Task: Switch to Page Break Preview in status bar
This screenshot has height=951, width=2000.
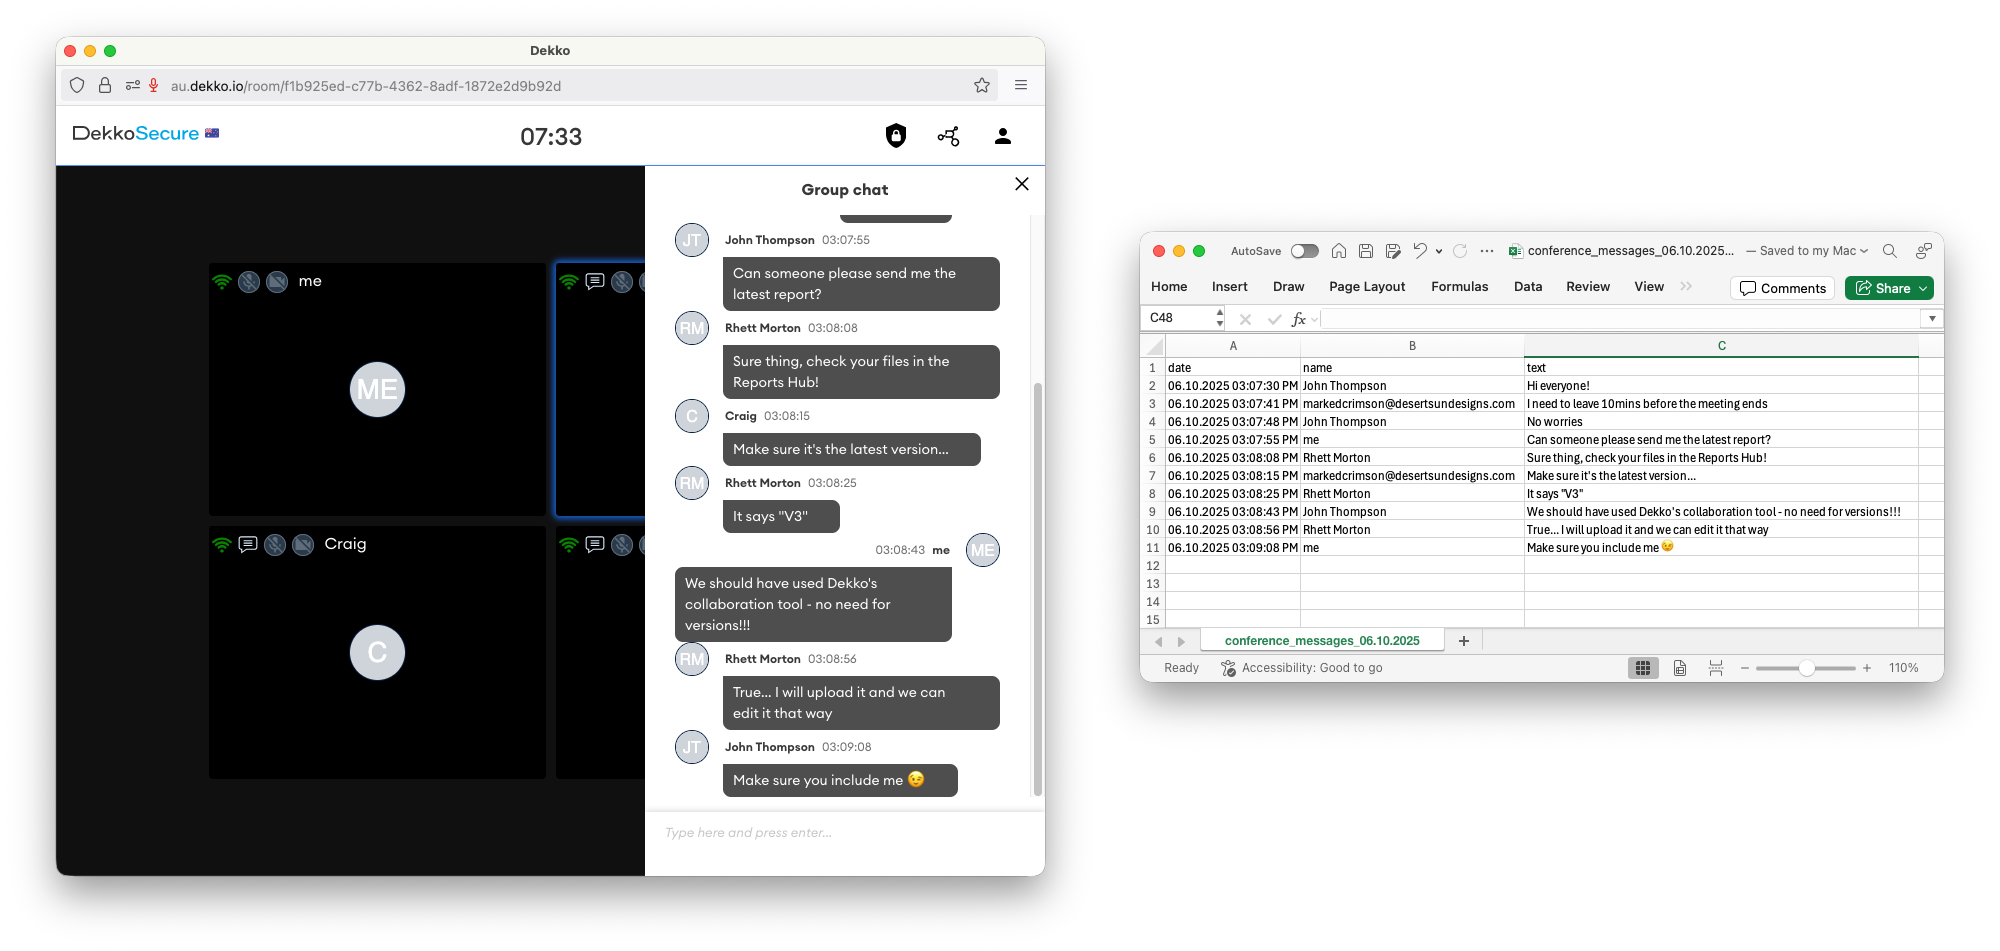Action: pyautogui.click(x=1716, y=668)
